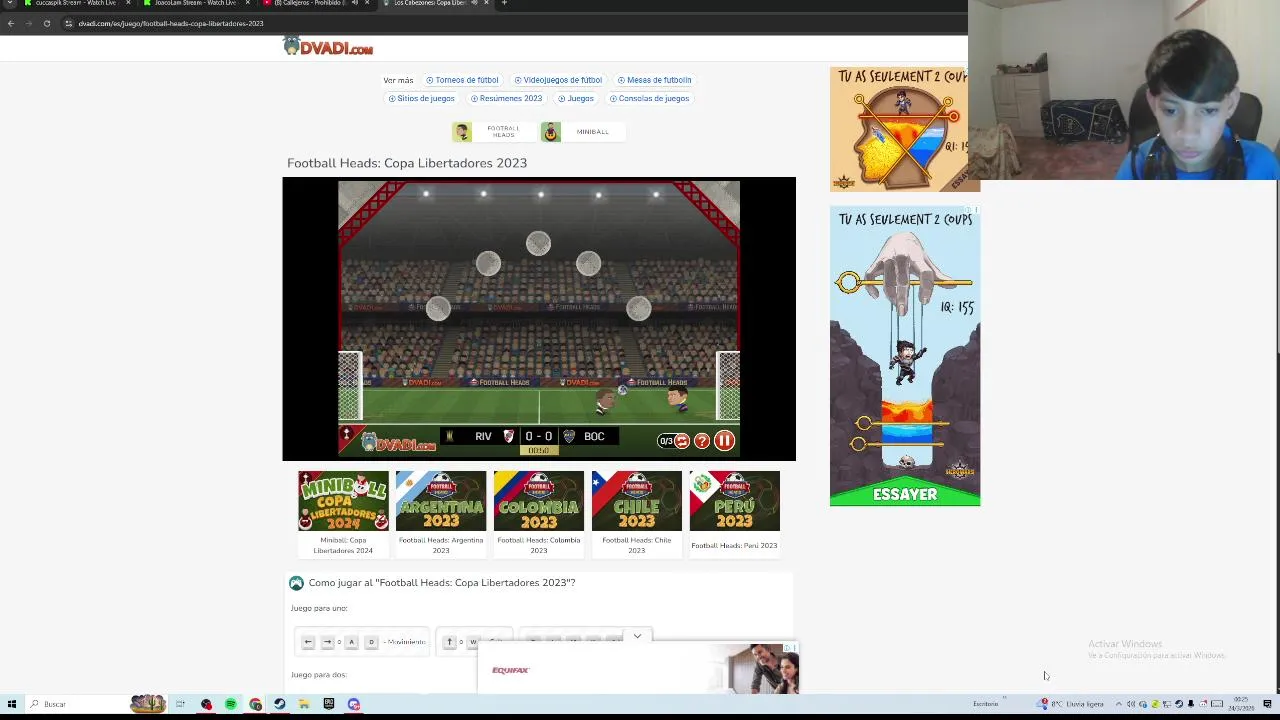The height and width of the screenshot is (720, 1280).
Task: Click the ESSAYER button on side ad
Action: coord(905,494)
